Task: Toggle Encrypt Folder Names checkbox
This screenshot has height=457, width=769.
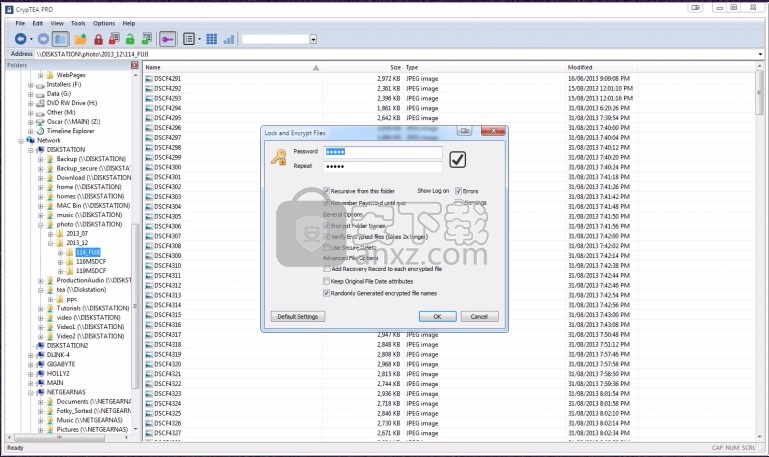Action: tap(327, 226)
